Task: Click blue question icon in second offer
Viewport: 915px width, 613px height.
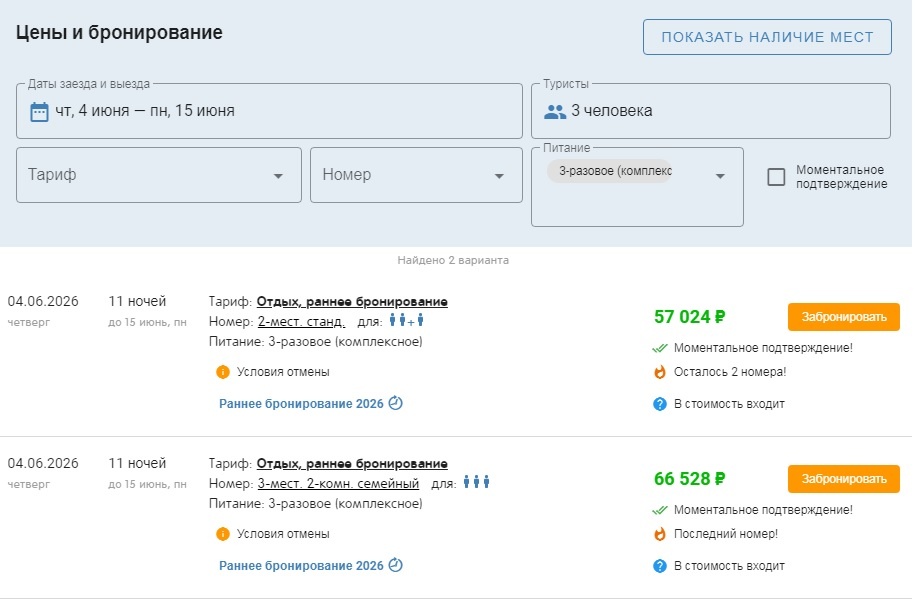Action: 660,566
